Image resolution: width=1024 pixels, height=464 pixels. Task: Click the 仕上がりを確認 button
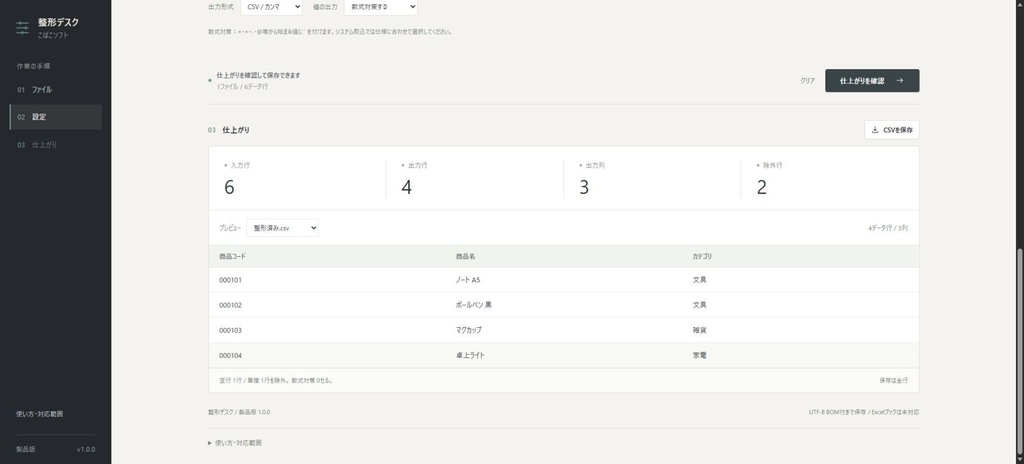pos(872,81)
